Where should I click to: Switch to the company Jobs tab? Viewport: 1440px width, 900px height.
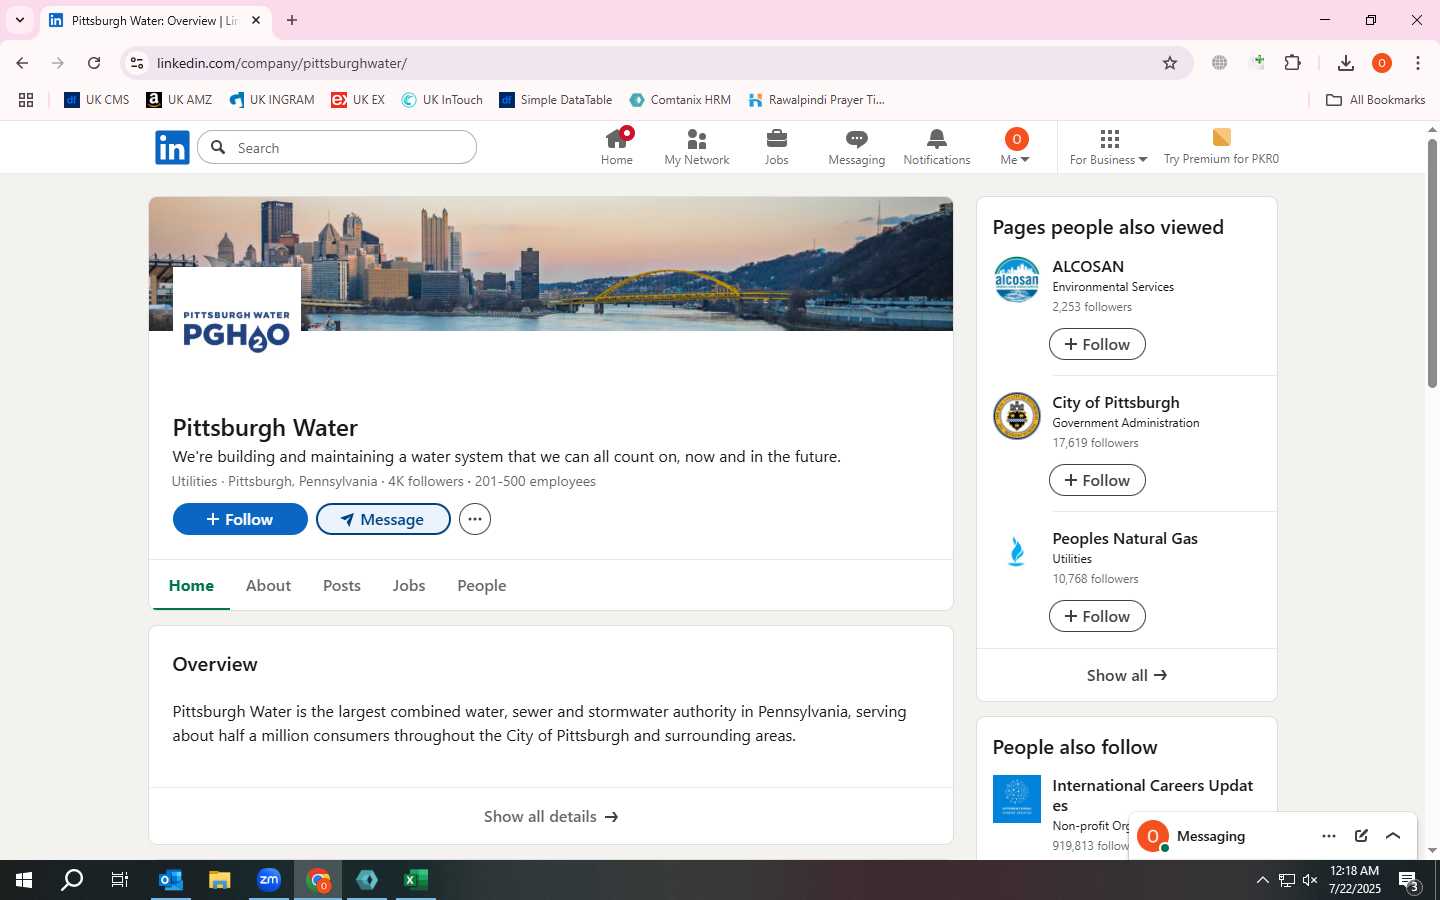(x=409, y=585)
